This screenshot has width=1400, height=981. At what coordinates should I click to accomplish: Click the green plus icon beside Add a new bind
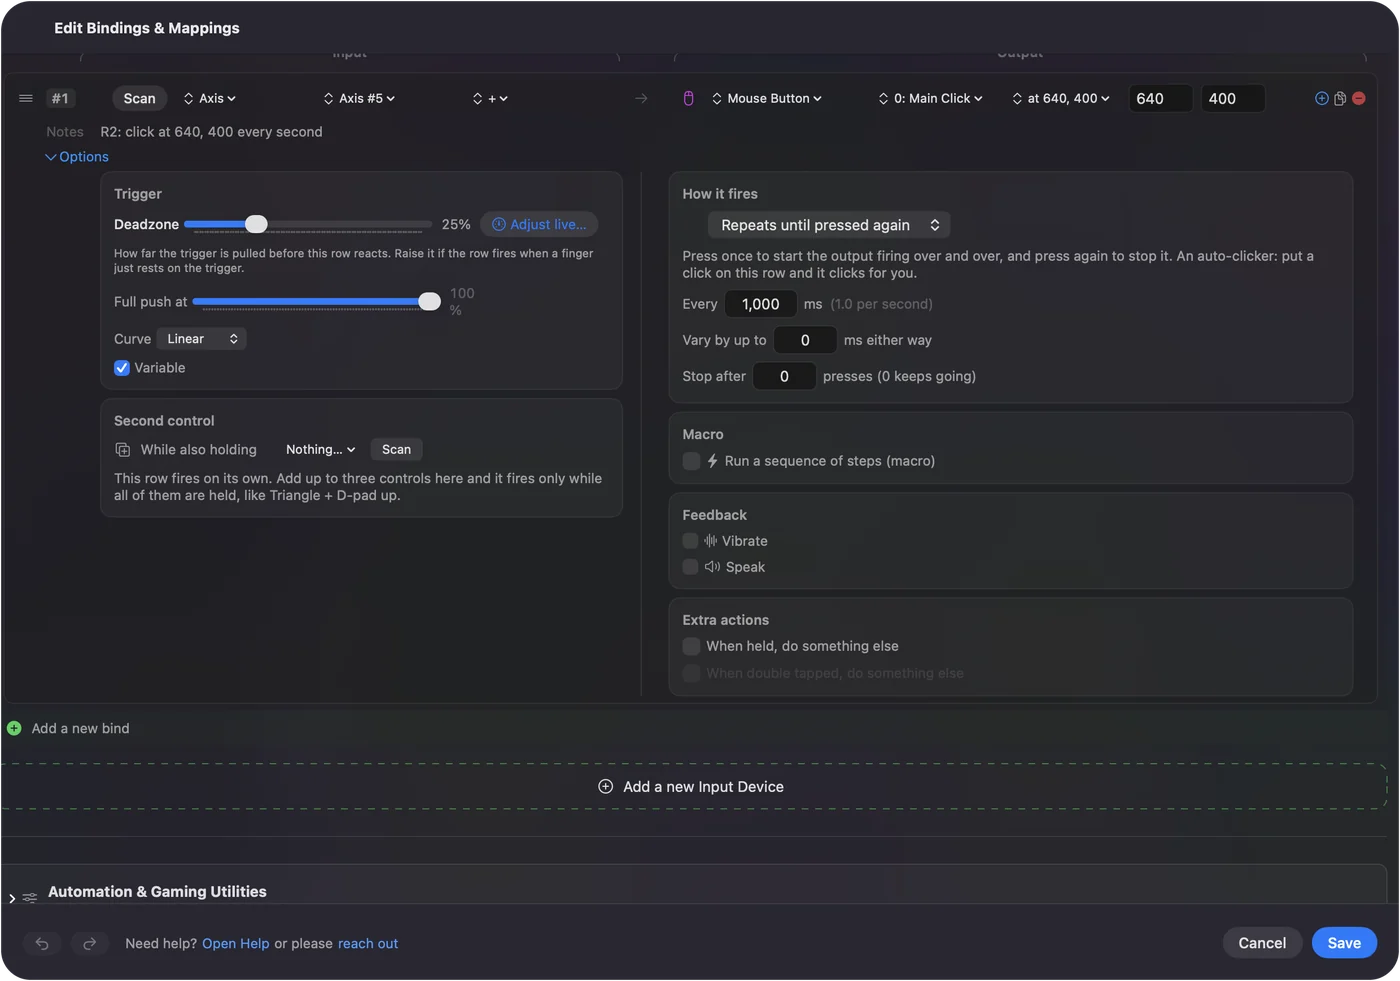point(14,728)
